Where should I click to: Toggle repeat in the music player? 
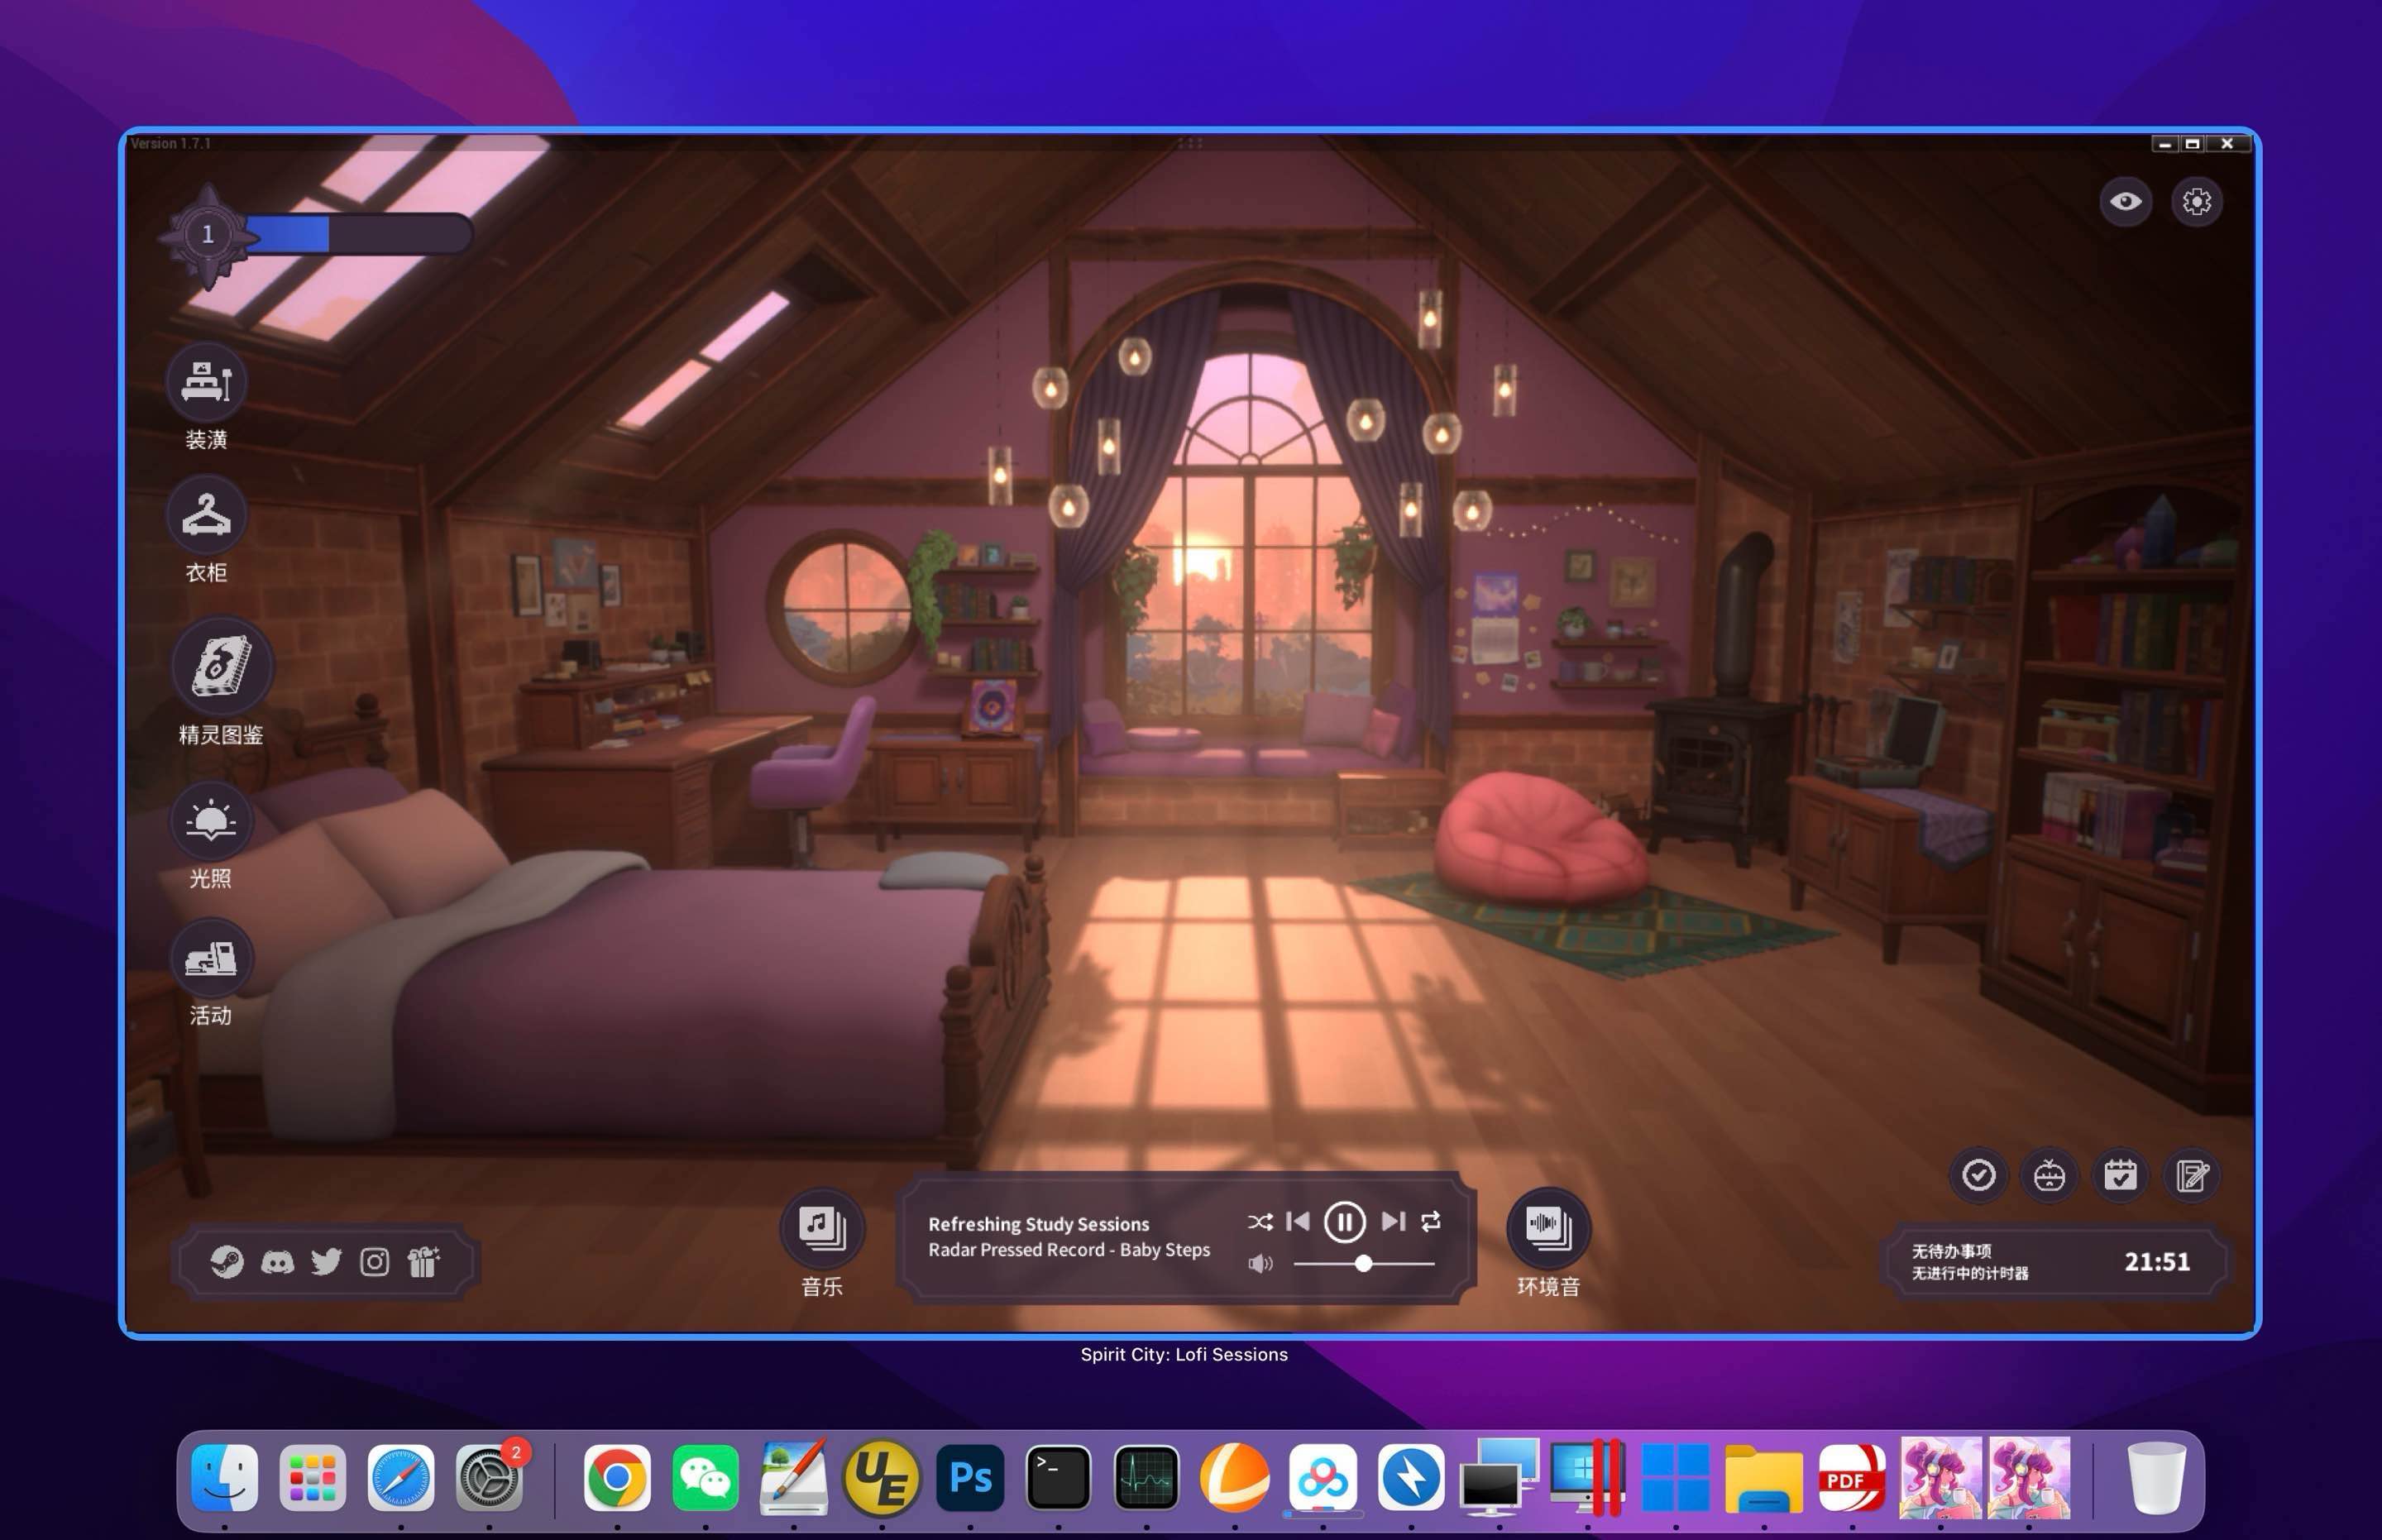coord(1430,1222)
